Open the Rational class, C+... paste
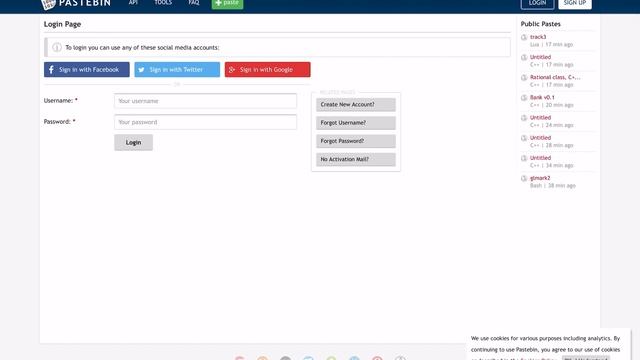 555,77
